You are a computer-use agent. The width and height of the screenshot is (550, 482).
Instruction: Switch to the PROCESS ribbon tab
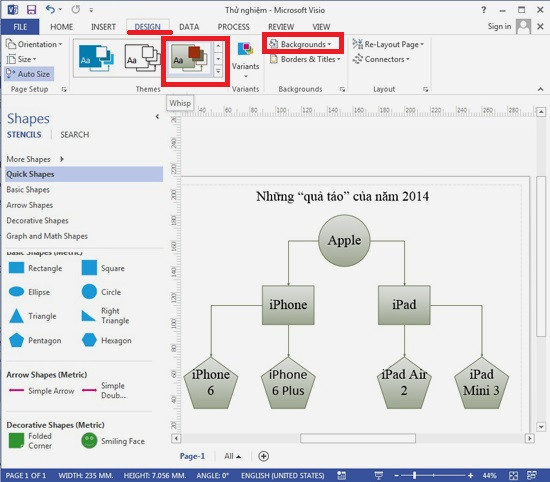[x=233, y=27]
